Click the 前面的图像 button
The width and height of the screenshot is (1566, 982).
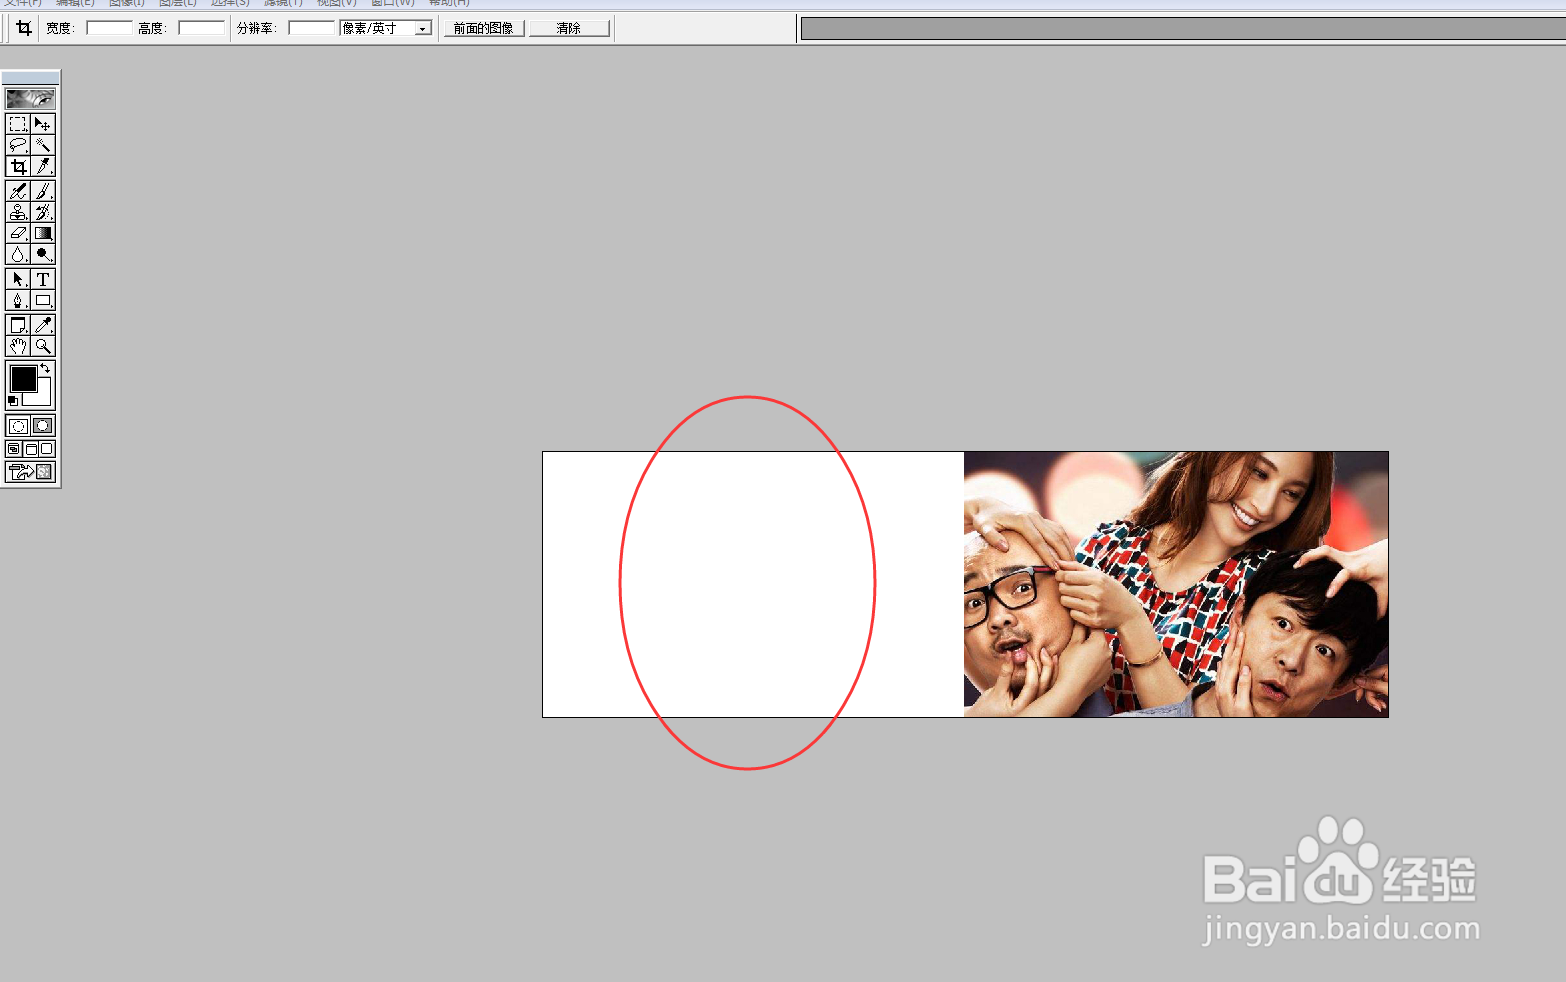click(x=484, y=28)
